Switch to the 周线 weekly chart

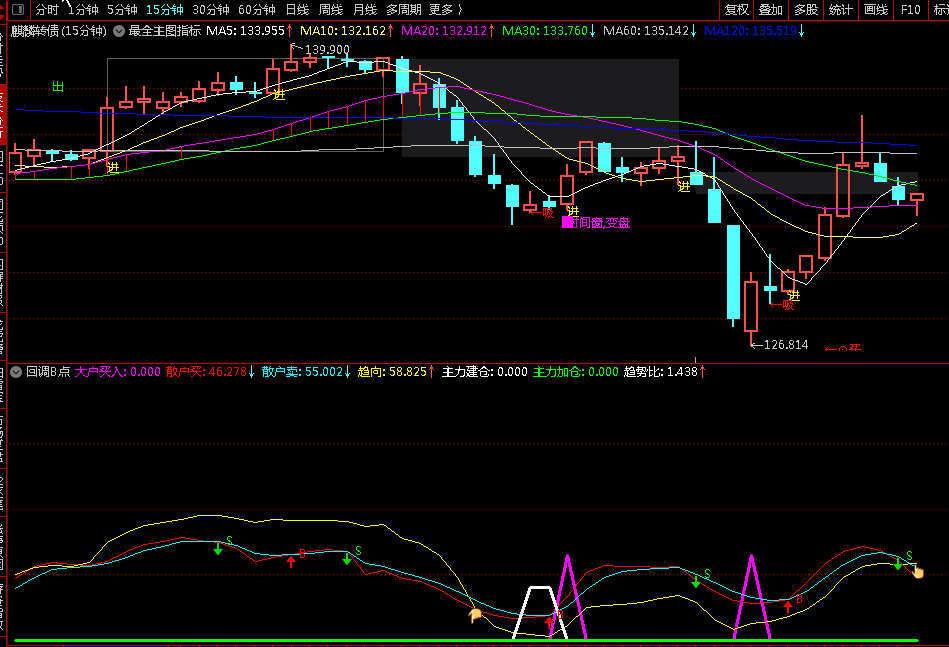(331, 10)
